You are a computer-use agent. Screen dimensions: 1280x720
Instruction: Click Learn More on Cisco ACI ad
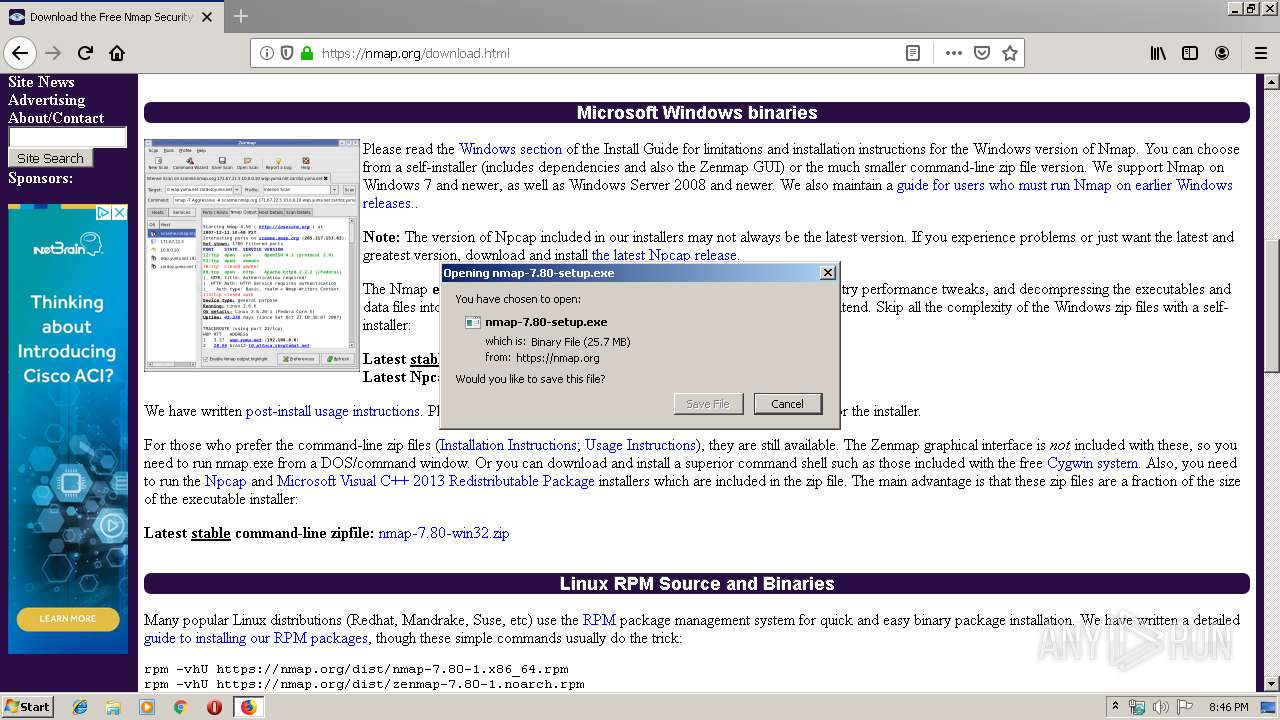67,618
